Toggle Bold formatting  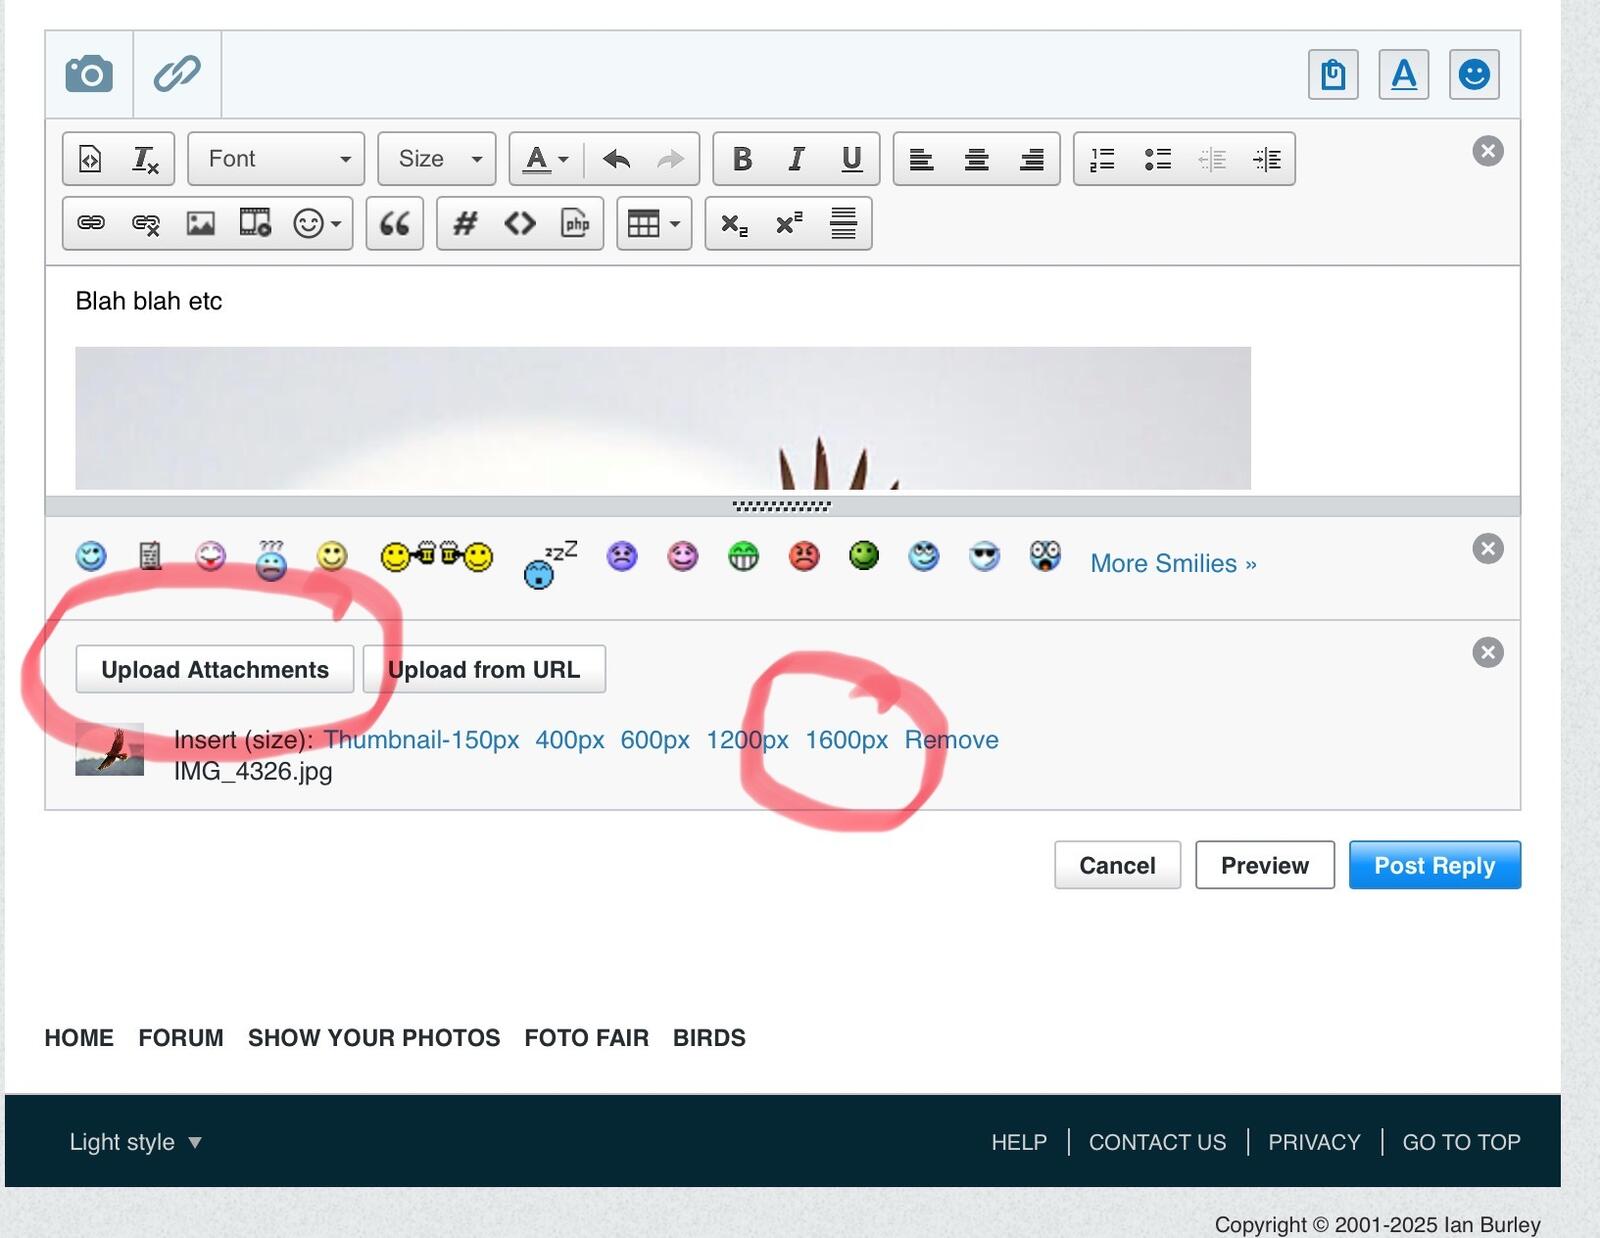click(x=742, y=159)
